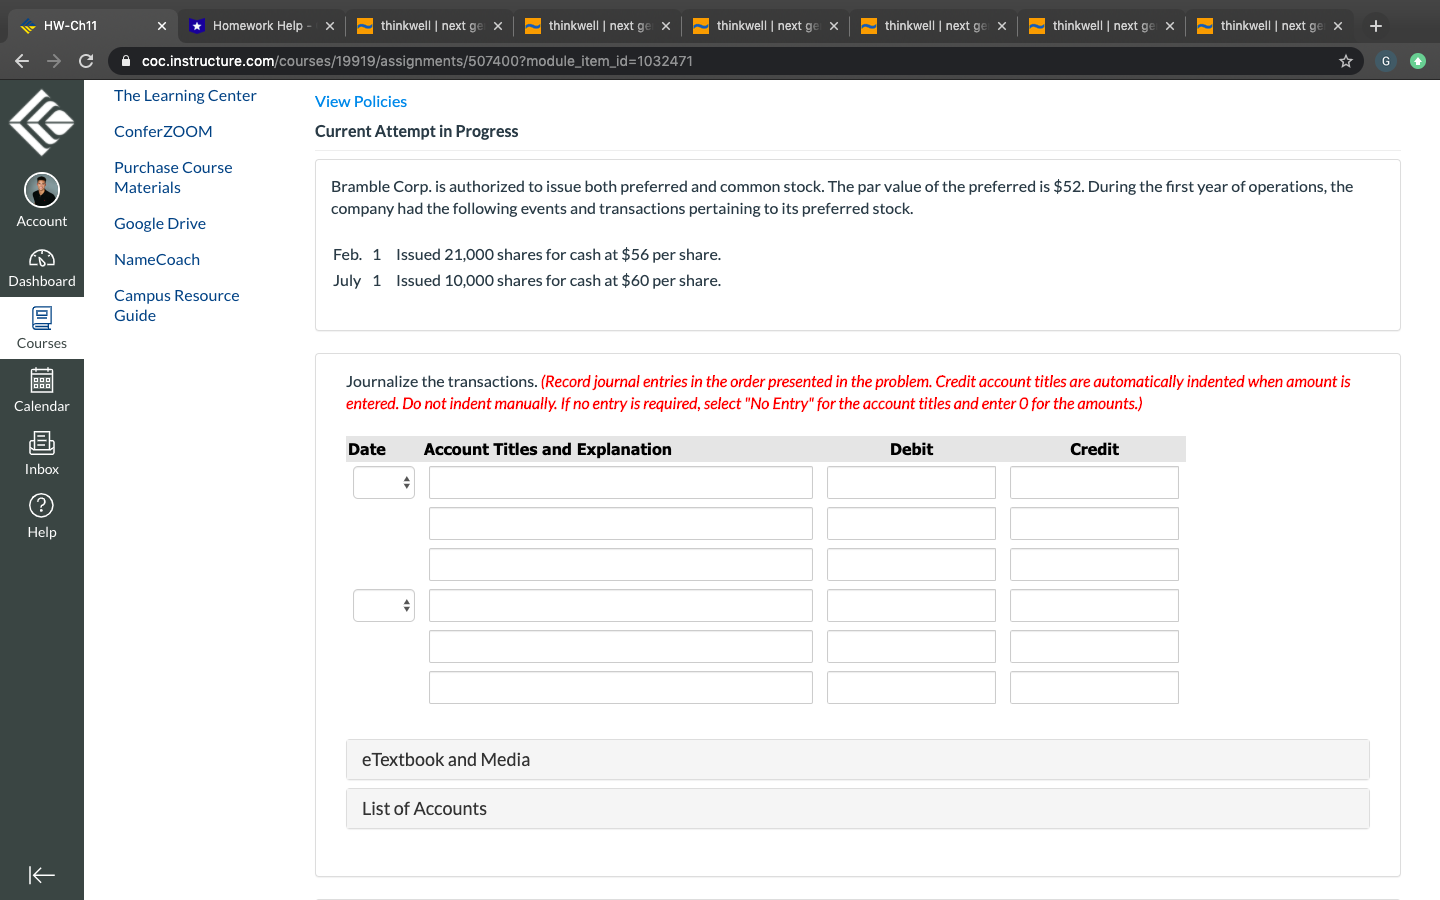Click the second row Debit field

911,524
